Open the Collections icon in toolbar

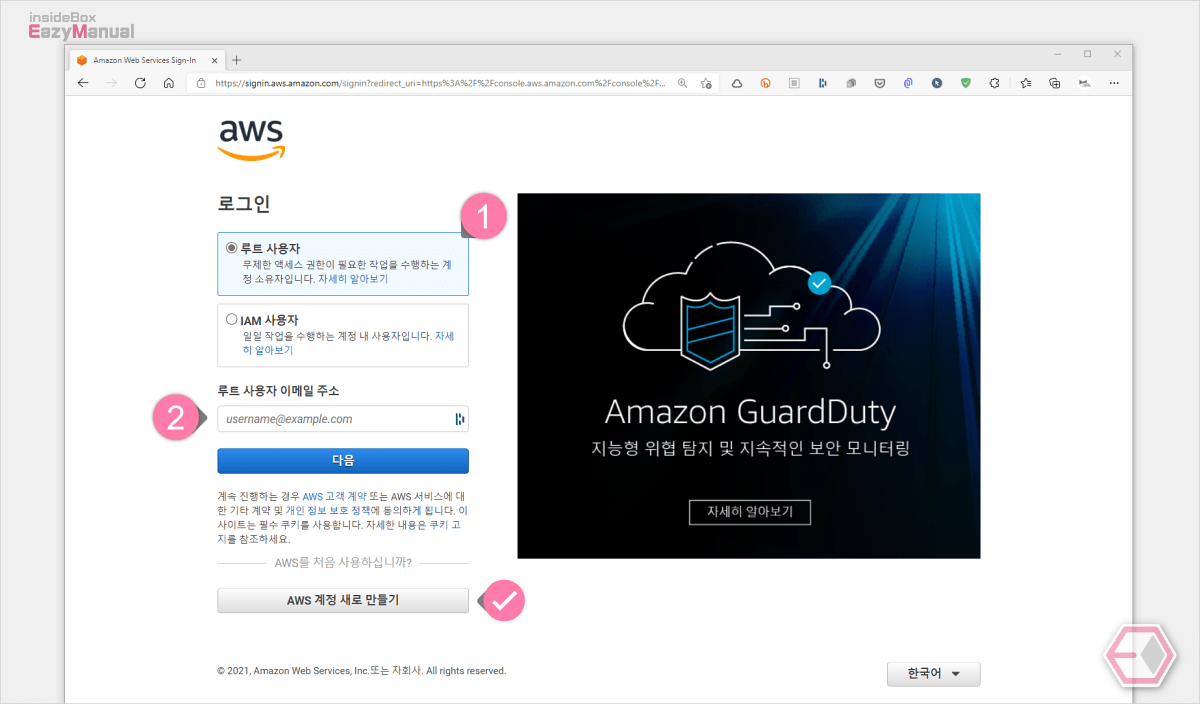pos(1055,83)
